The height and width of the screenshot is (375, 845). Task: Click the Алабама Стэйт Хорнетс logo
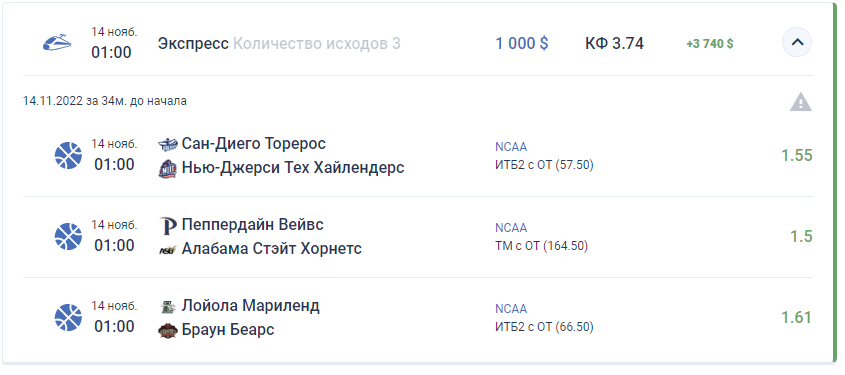point(168,249)
